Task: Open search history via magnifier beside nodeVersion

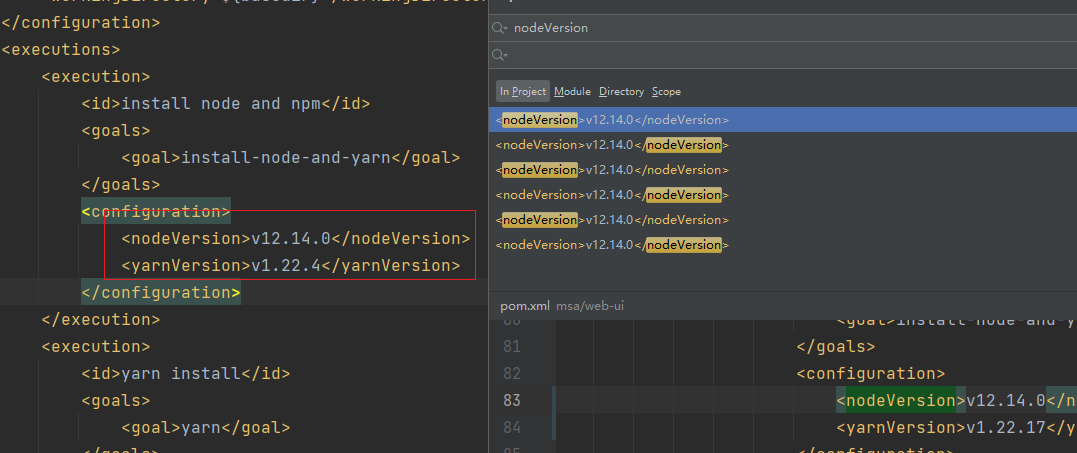Action: [499, 28]
